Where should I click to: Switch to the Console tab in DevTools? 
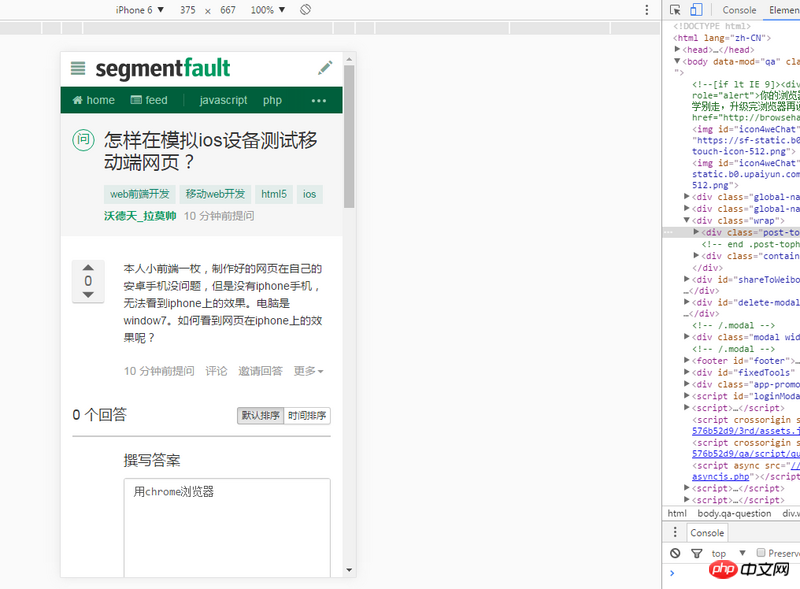(x=739, y=10)
